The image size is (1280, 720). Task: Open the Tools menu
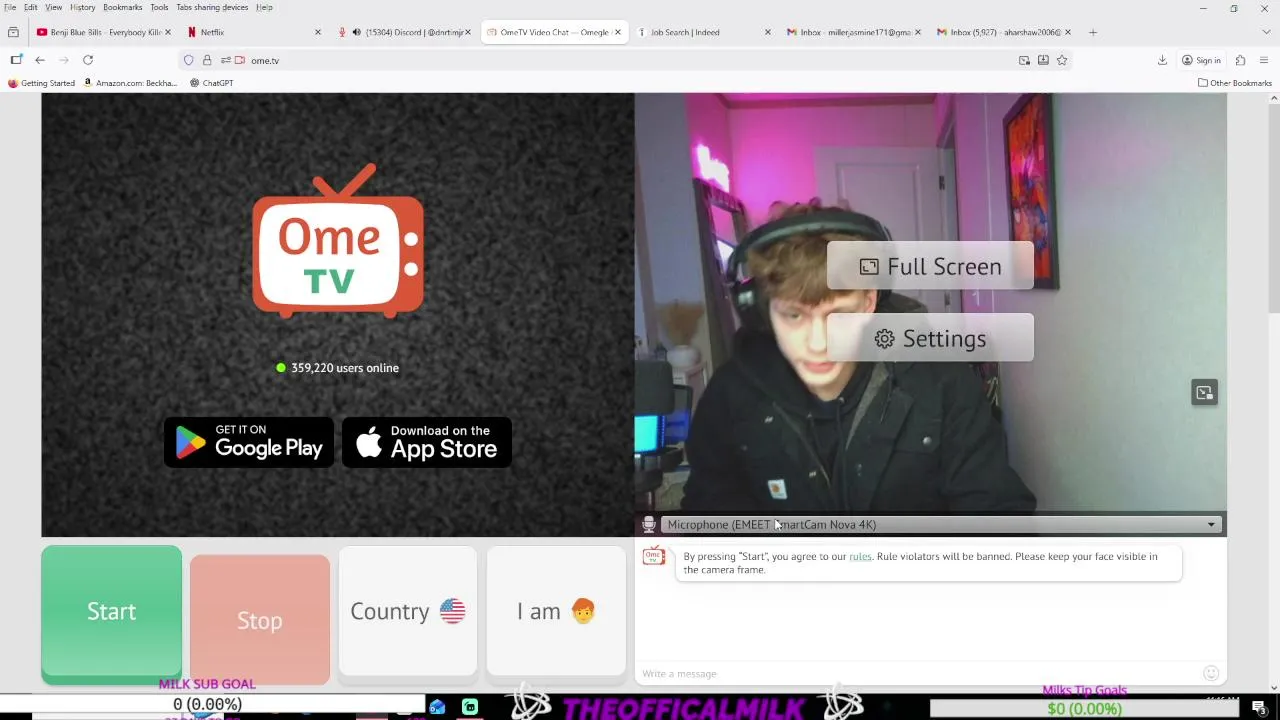(x=159, y=7)
